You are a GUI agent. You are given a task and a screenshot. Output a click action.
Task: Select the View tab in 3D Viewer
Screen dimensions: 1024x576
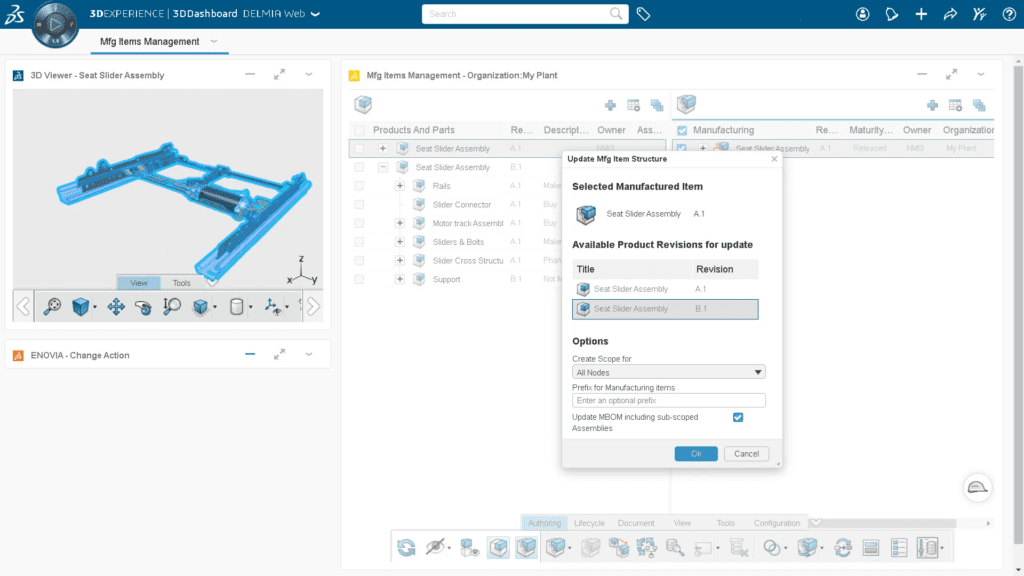coord(138,283)
